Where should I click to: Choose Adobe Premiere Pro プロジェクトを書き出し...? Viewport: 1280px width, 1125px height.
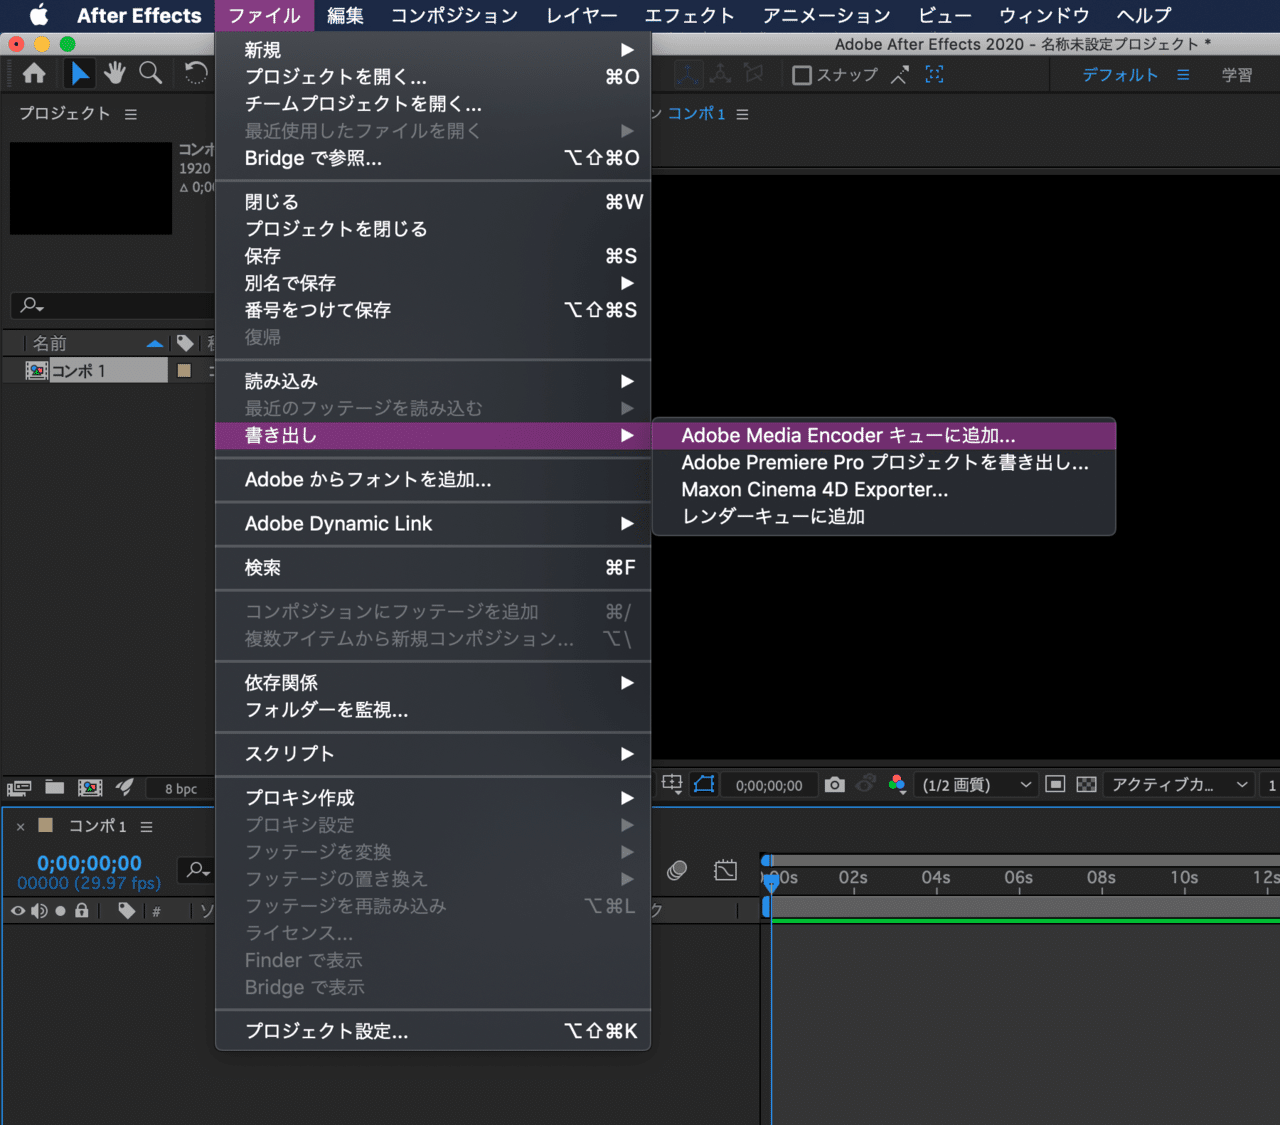click(884, 463)
